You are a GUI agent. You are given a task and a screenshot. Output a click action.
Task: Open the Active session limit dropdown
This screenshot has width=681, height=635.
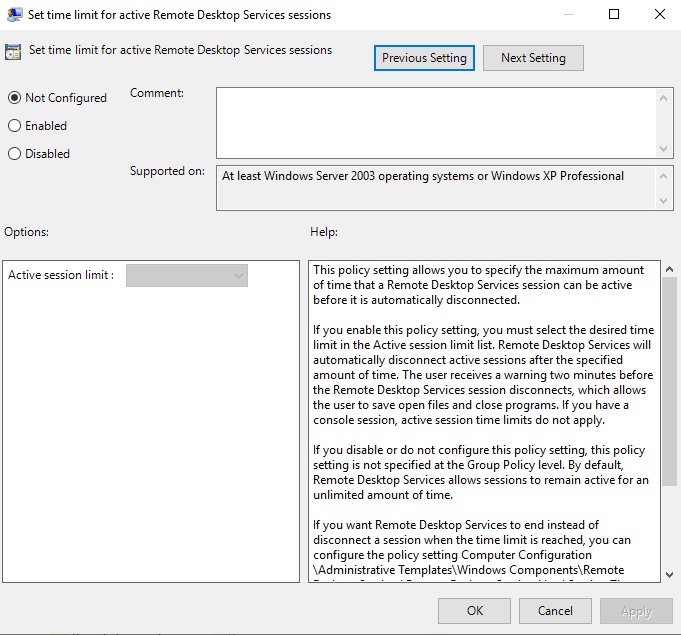[187, 276]
